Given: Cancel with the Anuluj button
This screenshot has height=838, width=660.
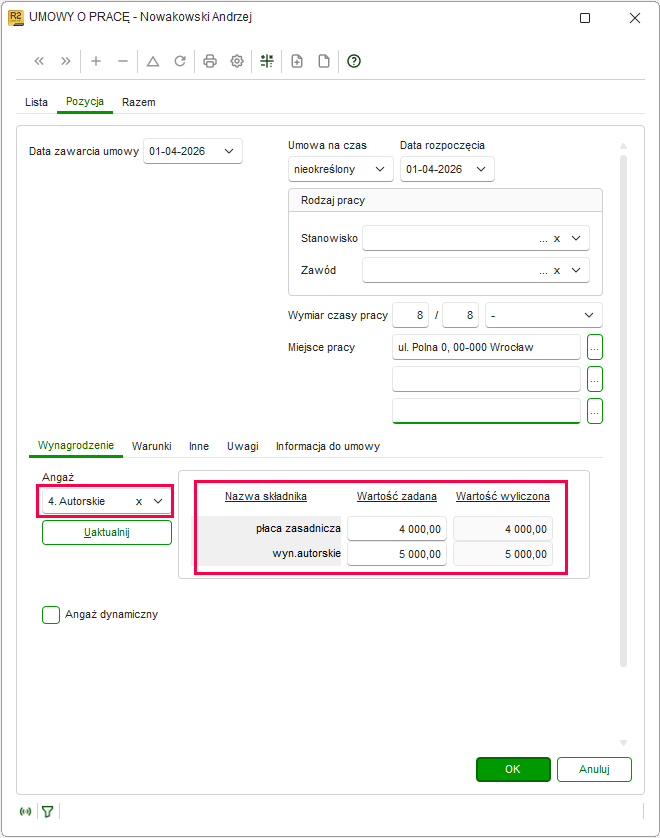Looking at the screenshot, I should 594,769.
